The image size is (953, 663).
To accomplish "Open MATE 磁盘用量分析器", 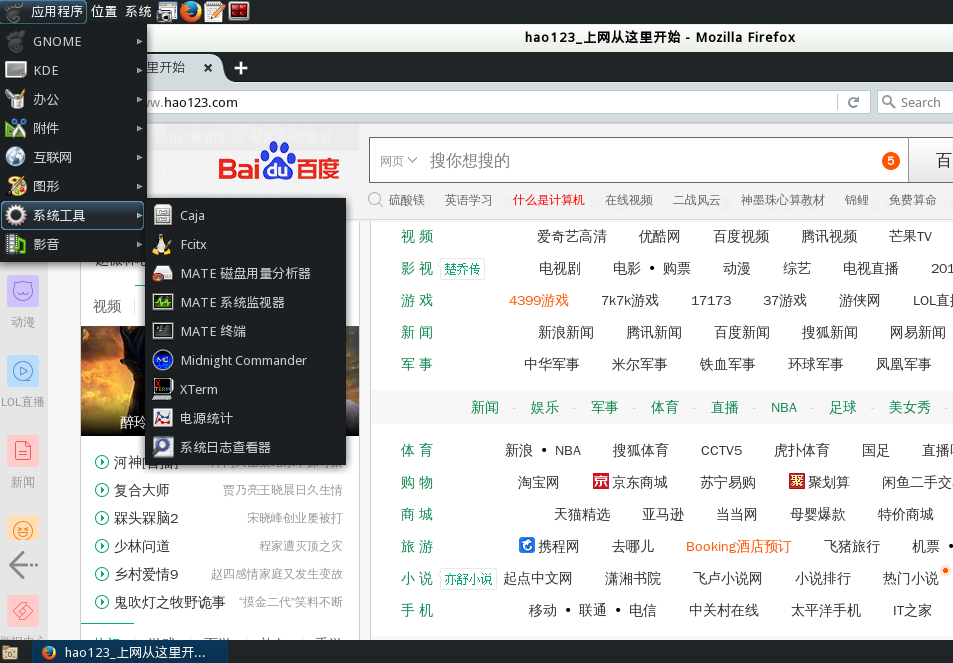I will pyautogui.click(x=246, y=273).
